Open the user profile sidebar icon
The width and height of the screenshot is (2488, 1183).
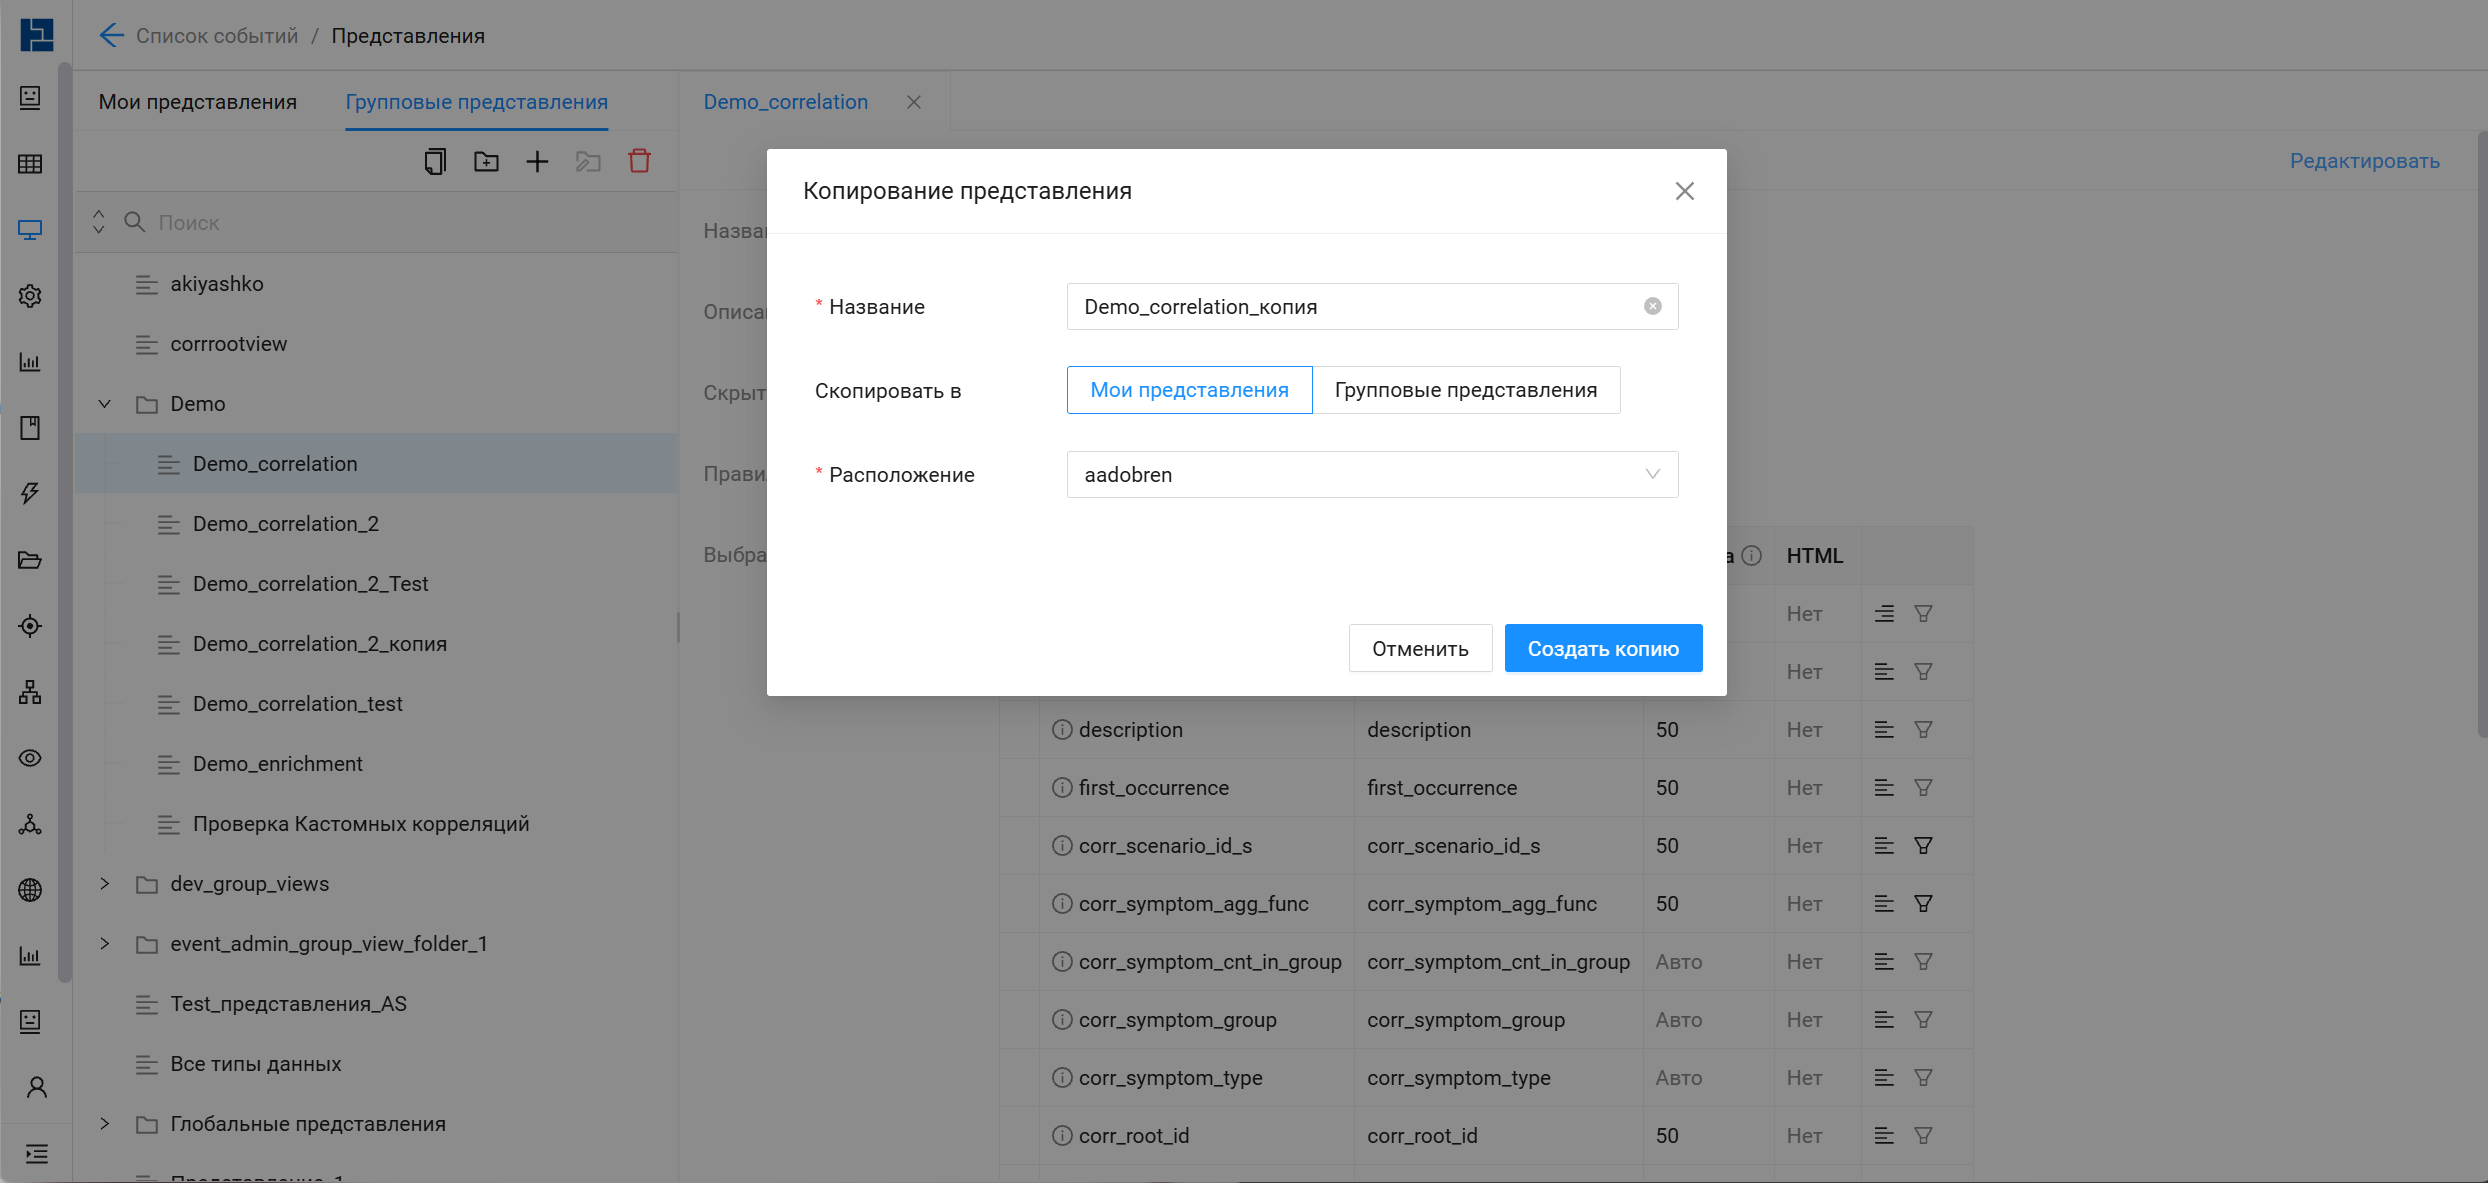coord(37,1088)
